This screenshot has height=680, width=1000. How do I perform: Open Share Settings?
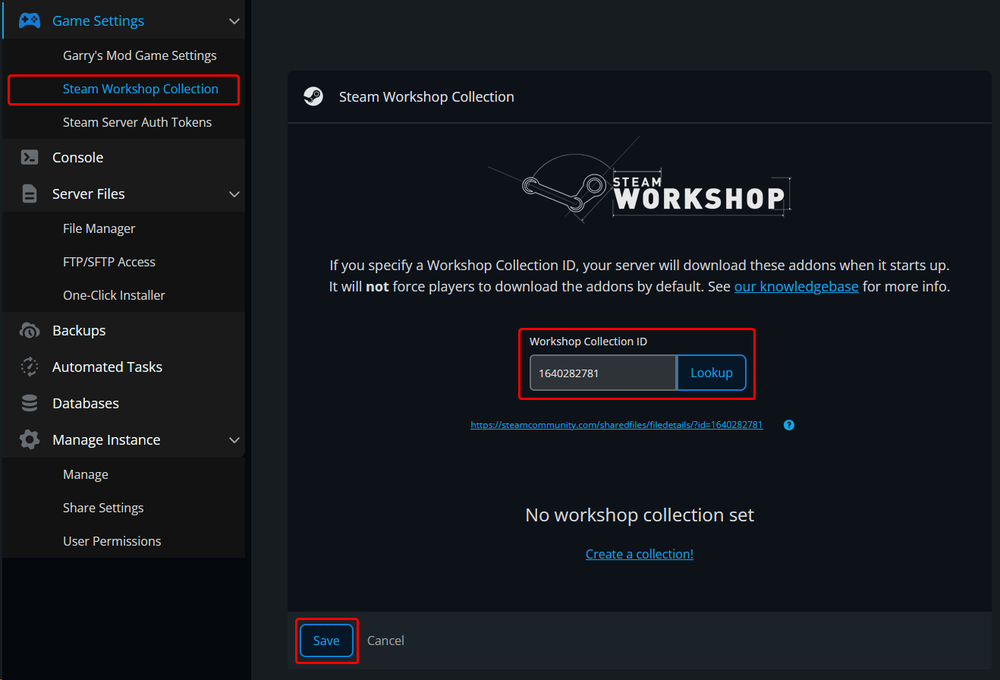[103, 508]
